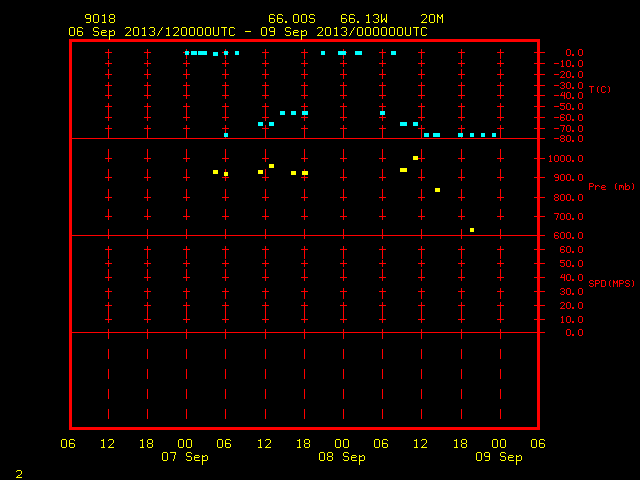The width and height of the screenshot is (640, 480).
Task: Click the station ID 9018 label
Action: point(100,19)
